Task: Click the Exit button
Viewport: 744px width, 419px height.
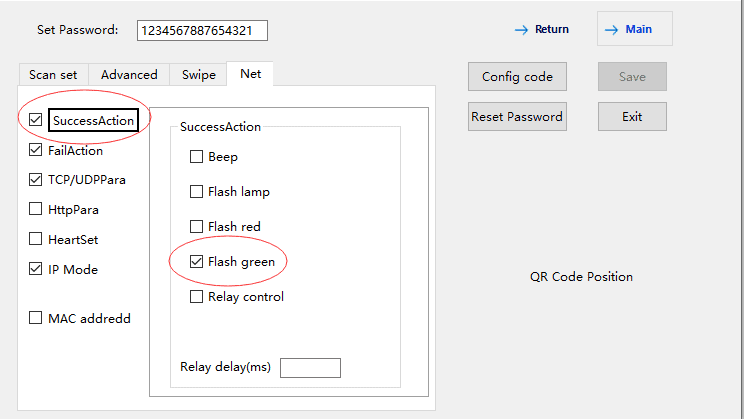Action: (632, 117)
